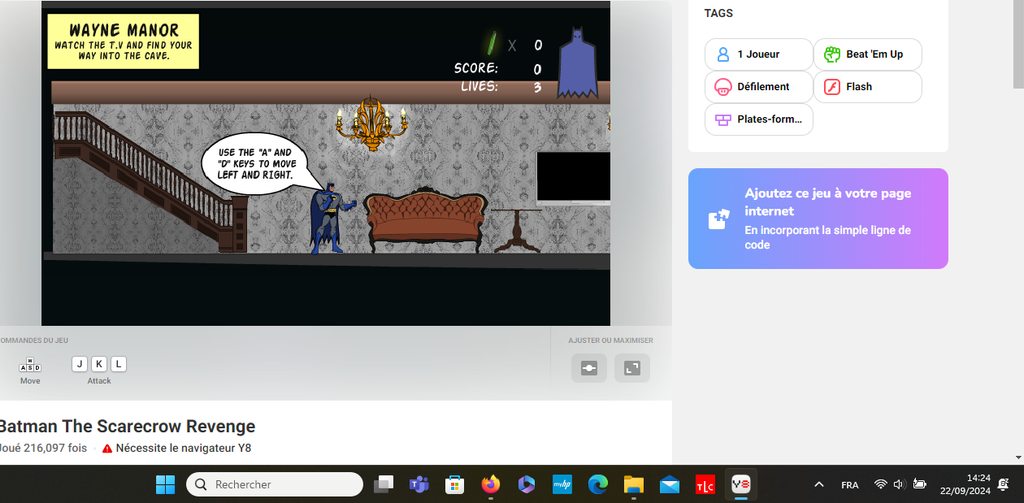
Task: Expand the hidden system tray icons chevron
Action: click(x=819, y=484)
